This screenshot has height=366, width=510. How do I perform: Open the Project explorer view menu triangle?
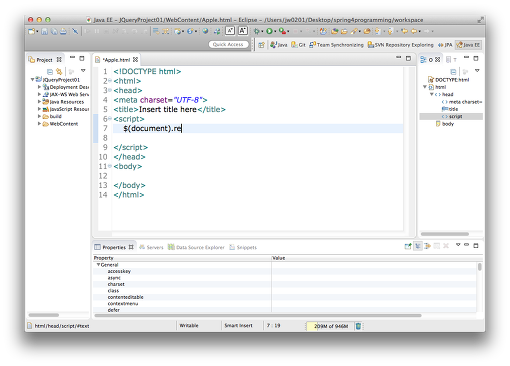click(83, 71)
